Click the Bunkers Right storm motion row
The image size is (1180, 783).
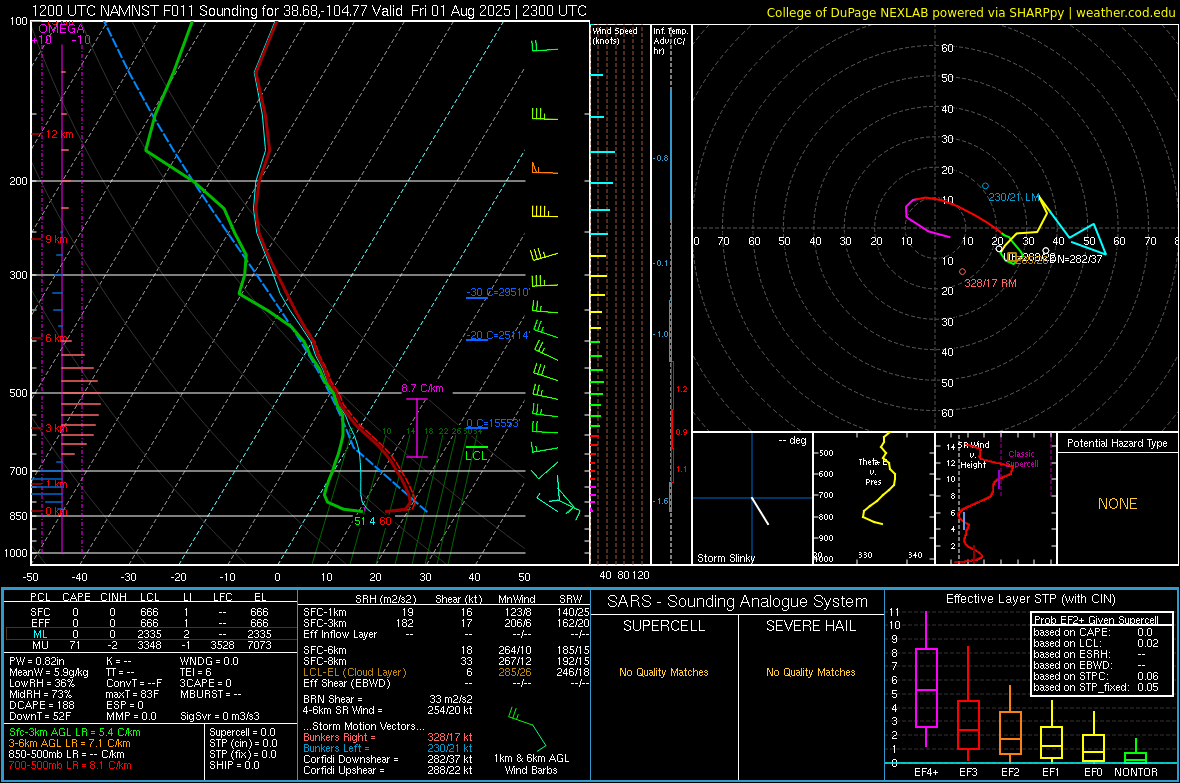point(388,737)
